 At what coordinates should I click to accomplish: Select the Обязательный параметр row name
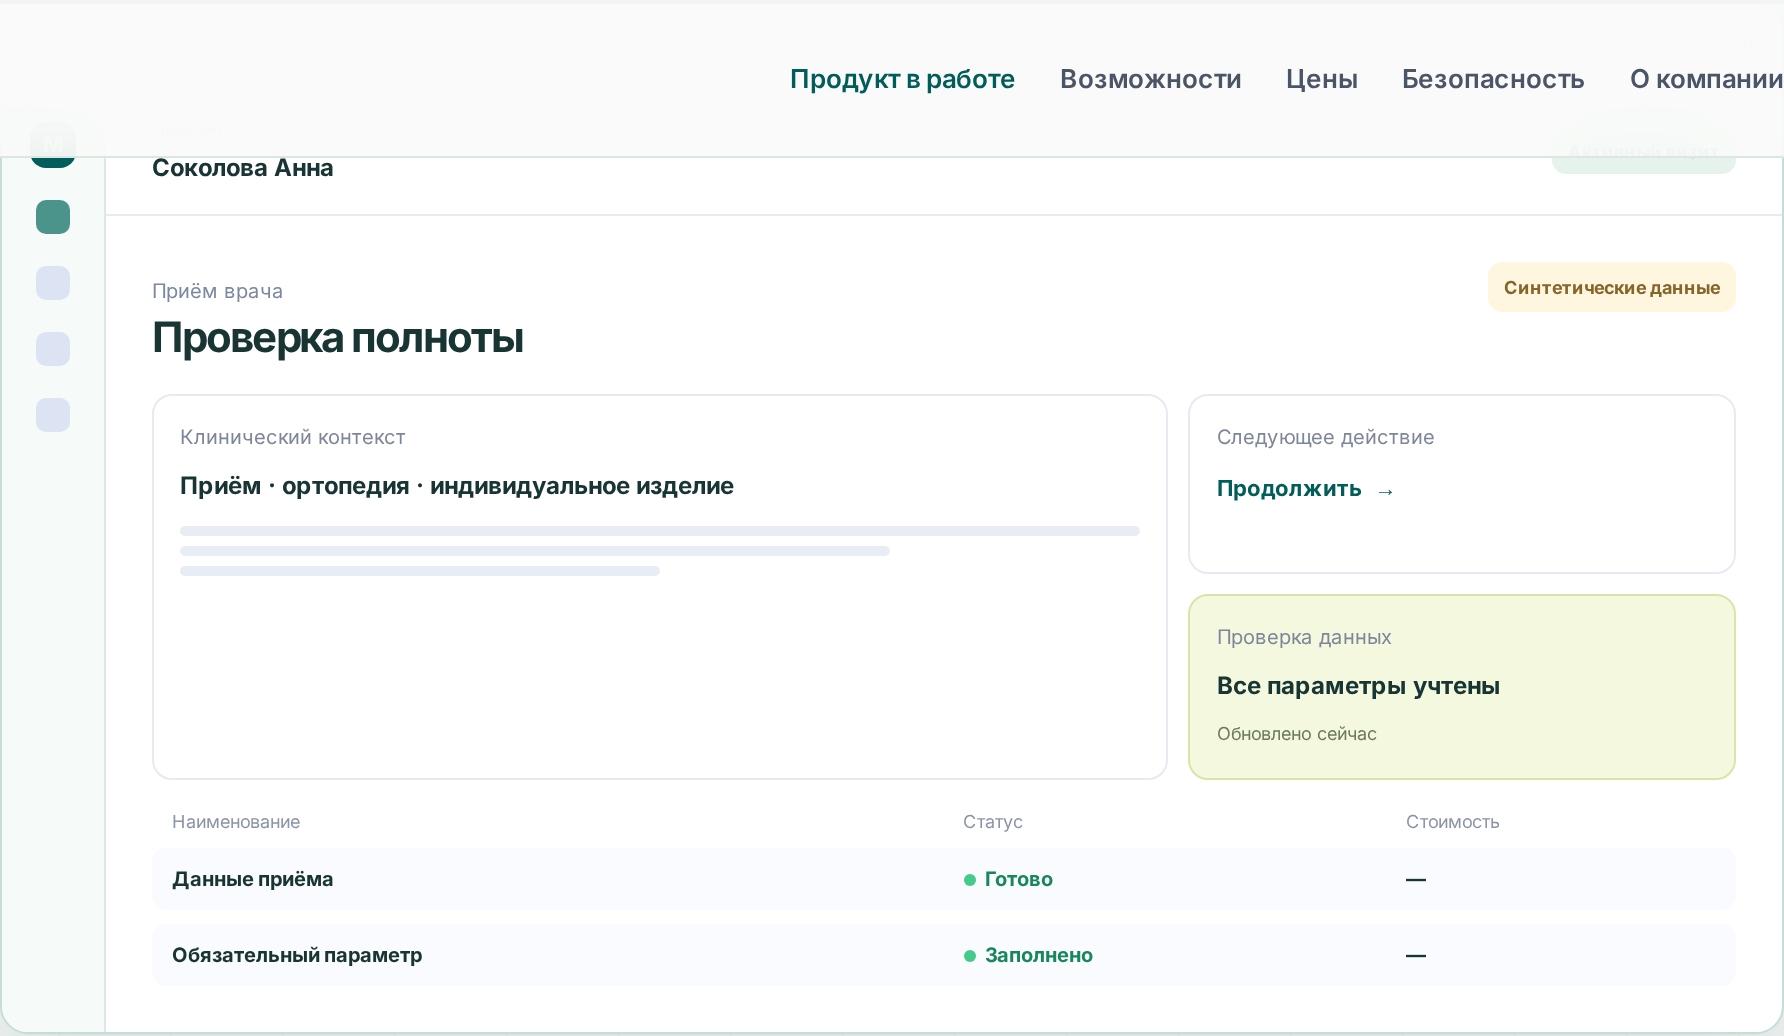tap(297, 955)
